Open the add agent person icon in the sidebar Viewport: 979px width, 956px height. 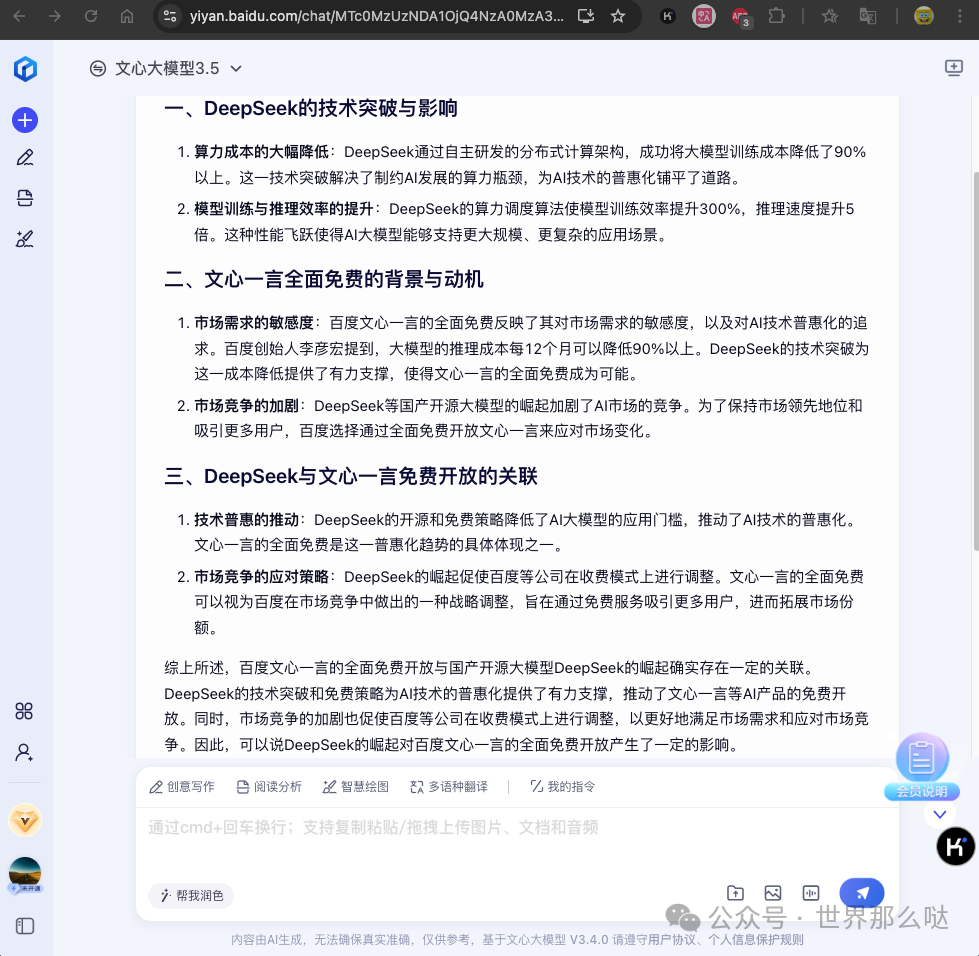(x=24, y=752)
